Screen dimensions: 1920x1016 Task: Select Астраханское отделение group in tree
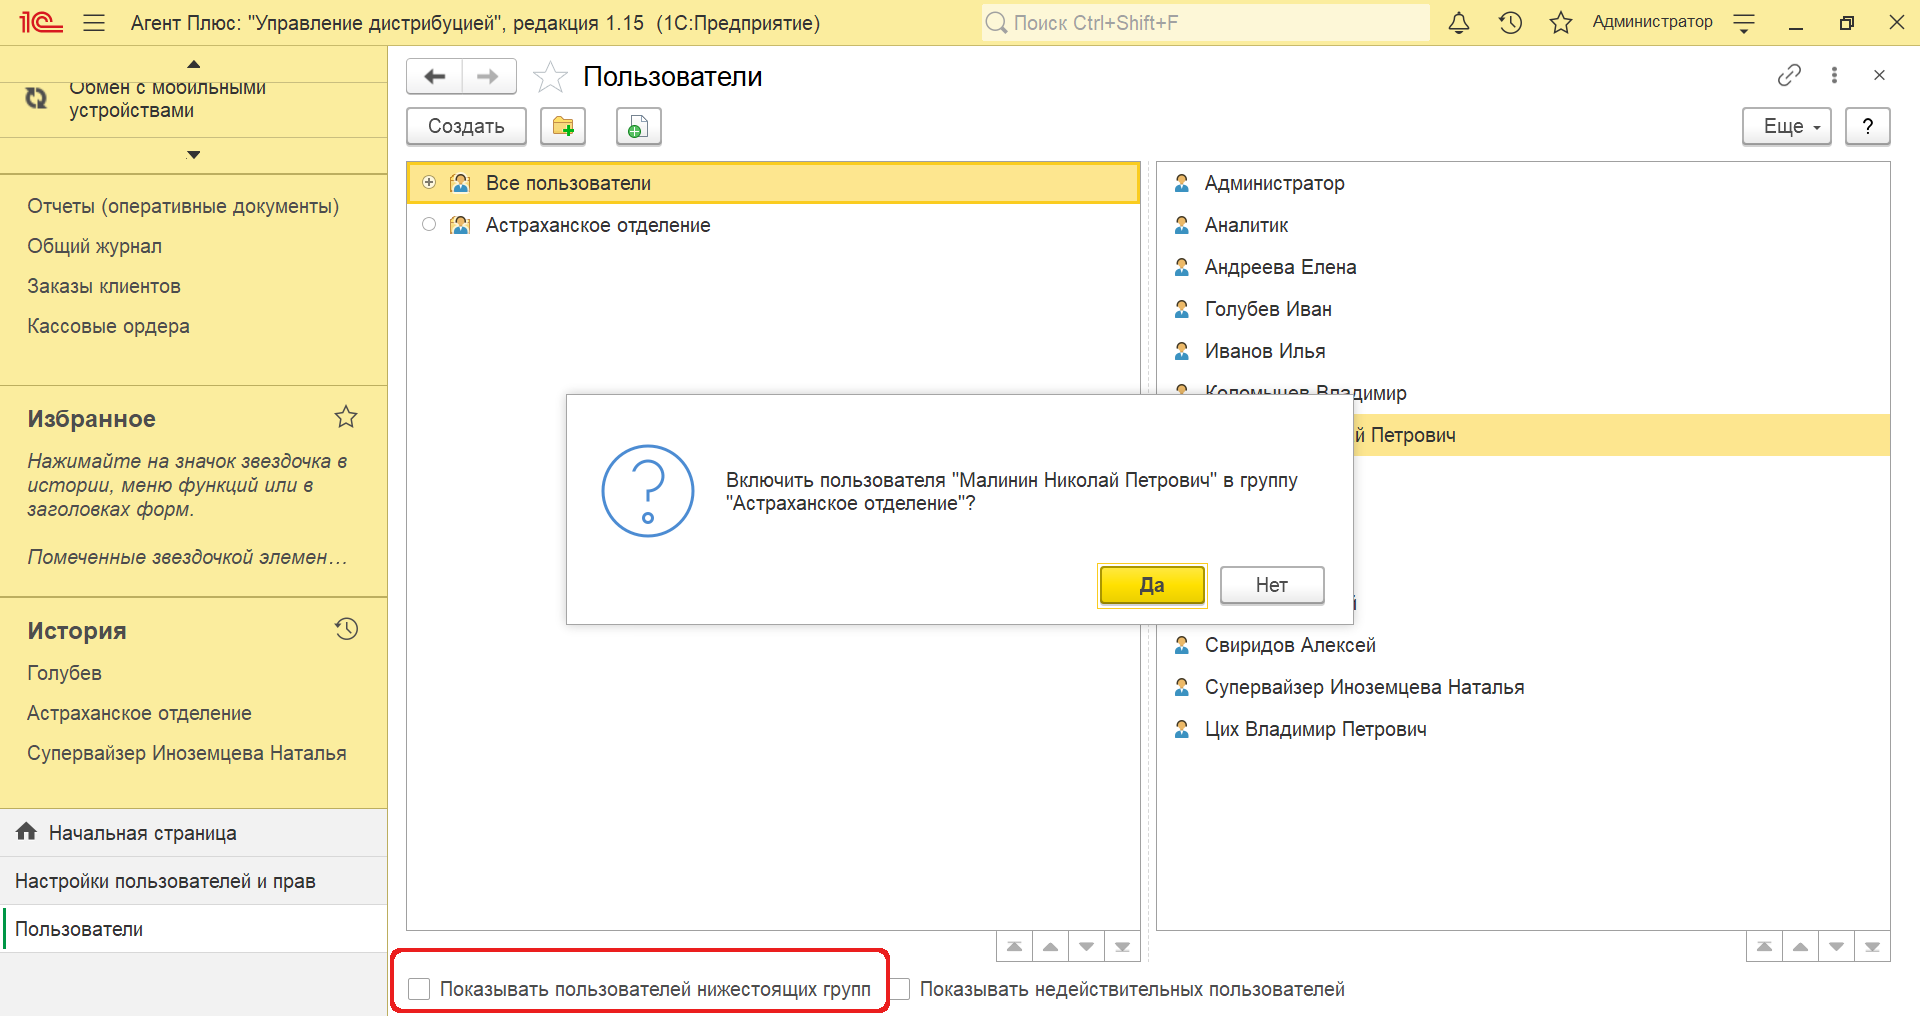[597, 226]
